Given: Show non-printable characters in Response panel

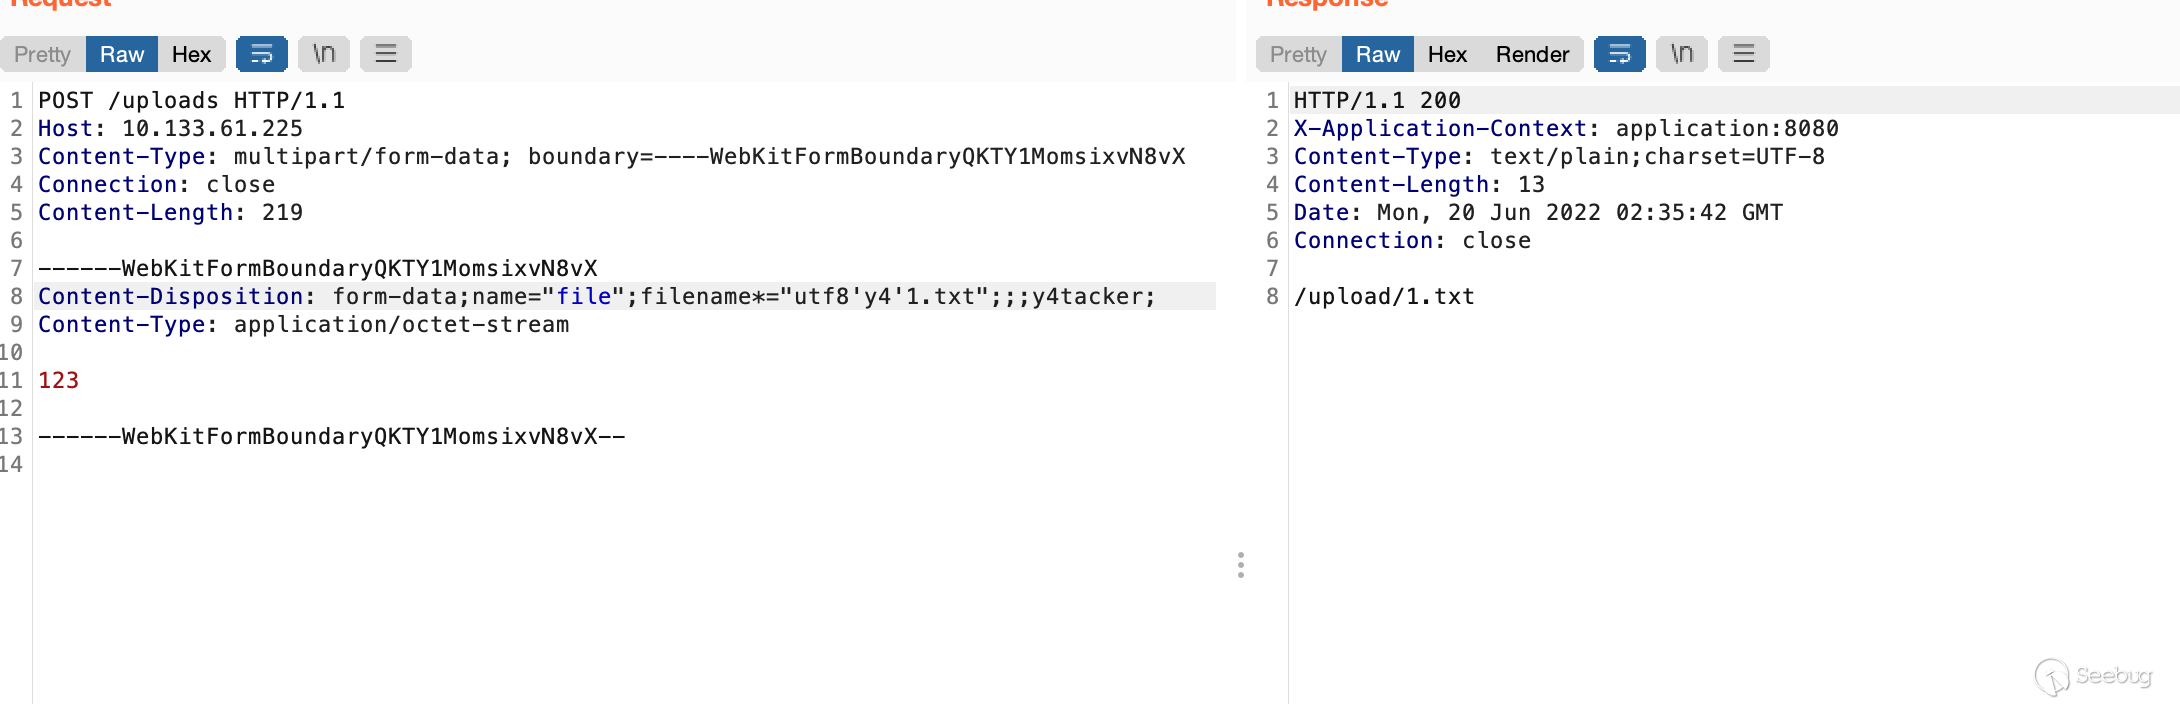Looking at the screenshot, I should (1682, 54).
